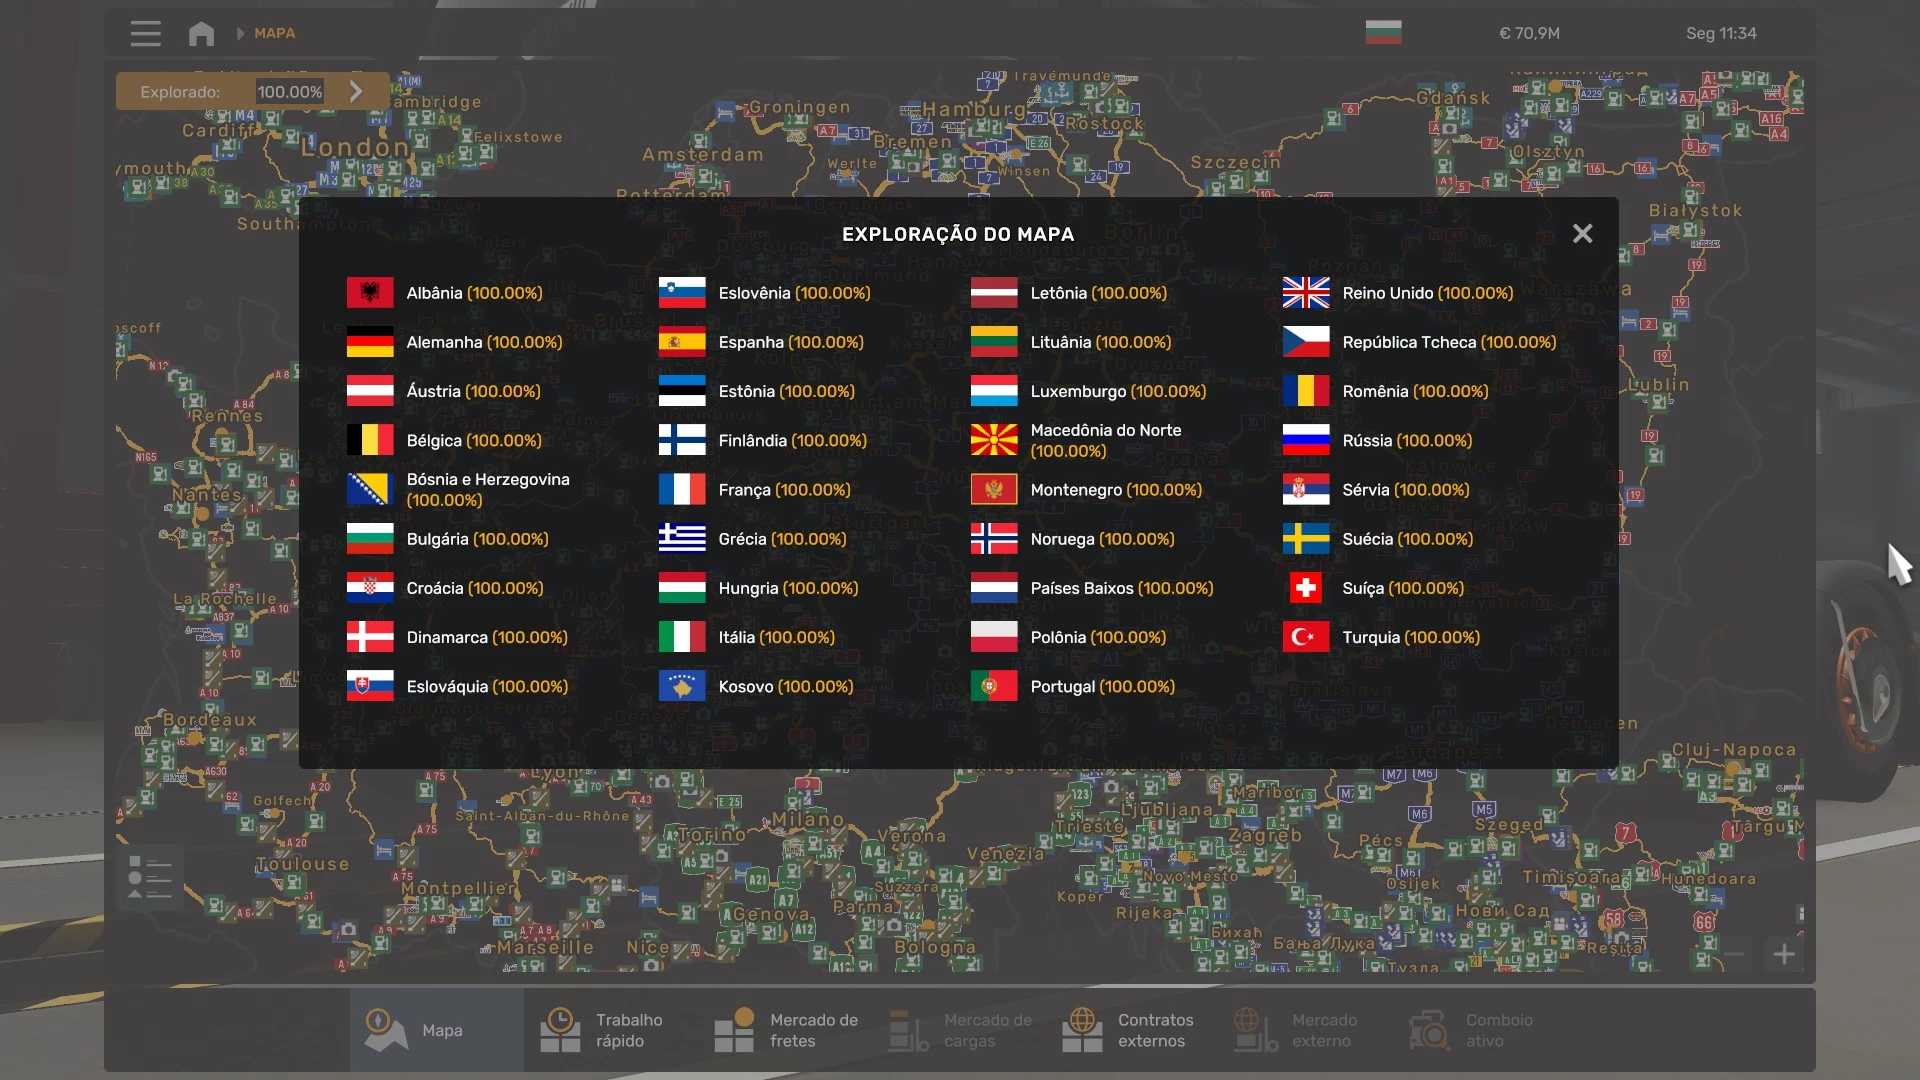Image resolution: width=1920 pixels, height=1080 pixels.
Task: Open the hamburger main menu
Action: pyautogui.click(x=145, y=33)
